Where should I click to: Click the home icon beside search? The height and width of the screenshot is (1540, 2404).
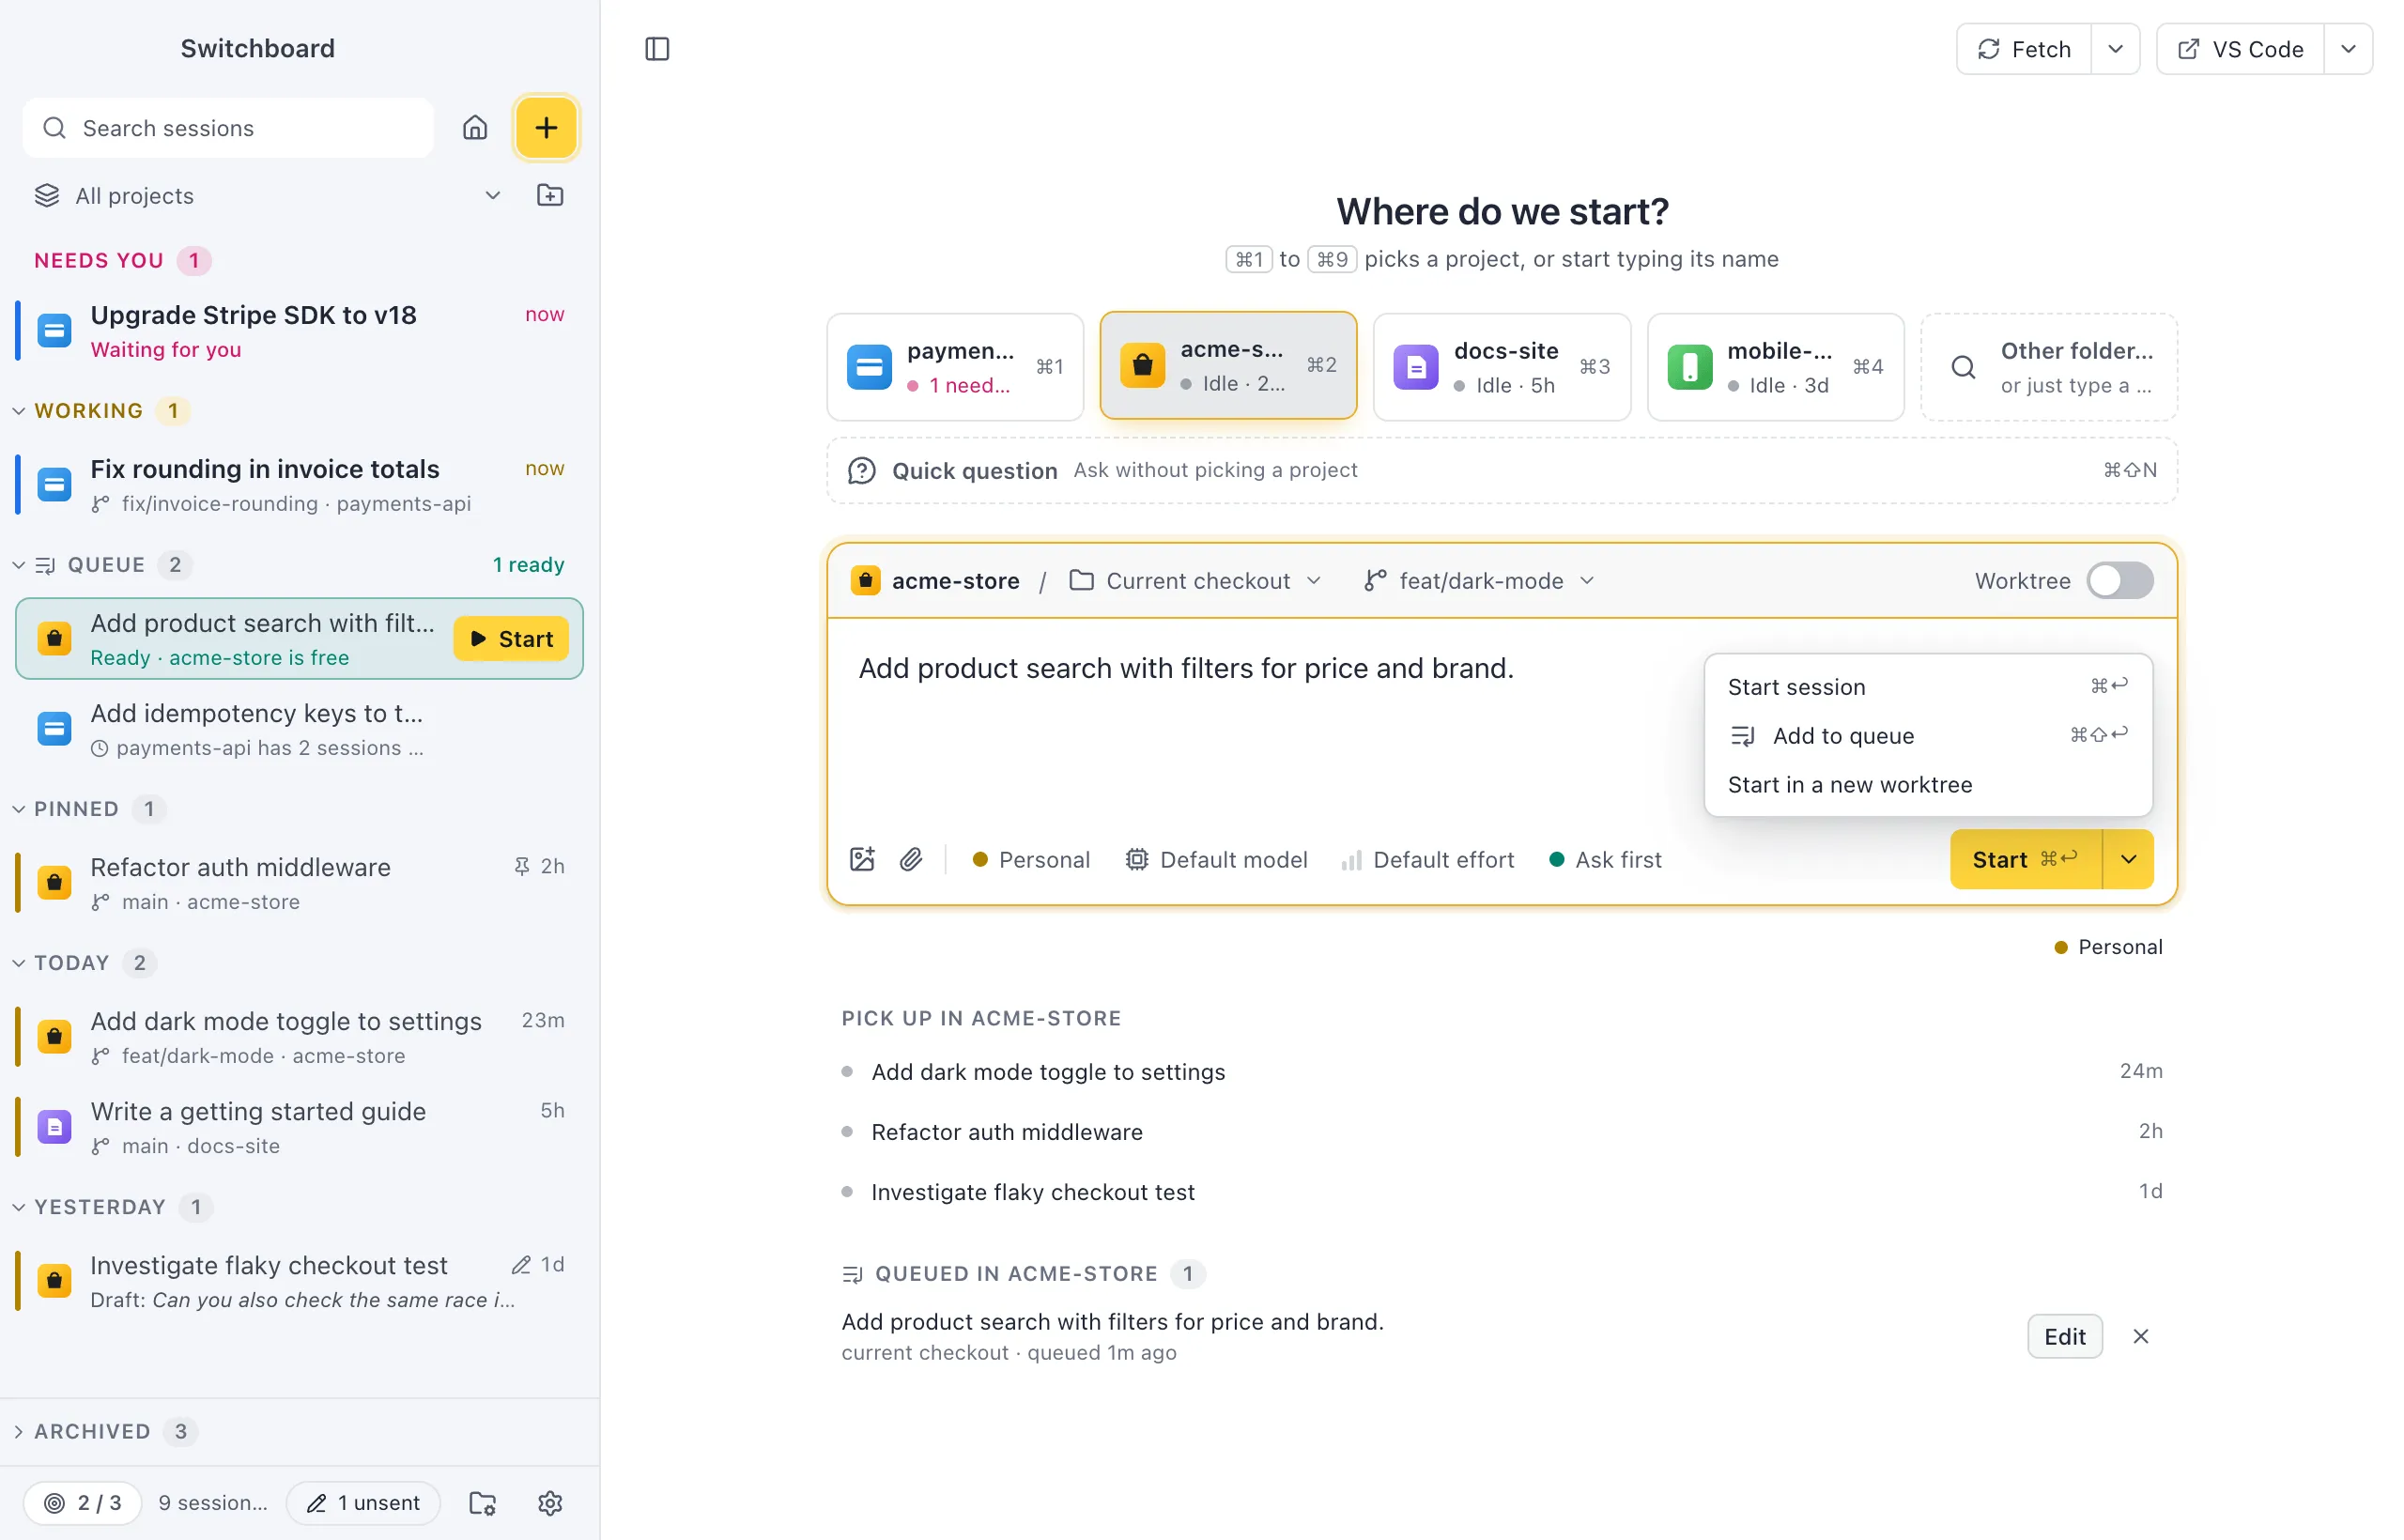475,128
